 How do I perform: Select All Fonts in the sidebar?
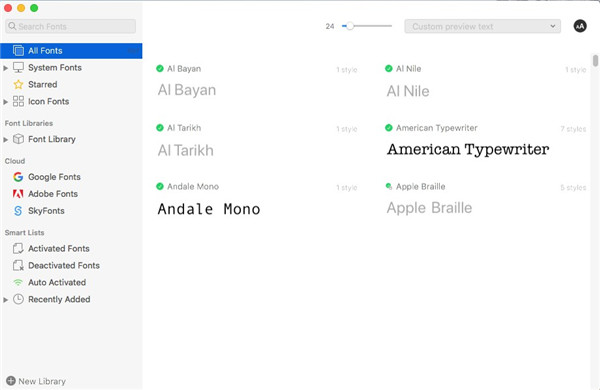click(71, 51)
